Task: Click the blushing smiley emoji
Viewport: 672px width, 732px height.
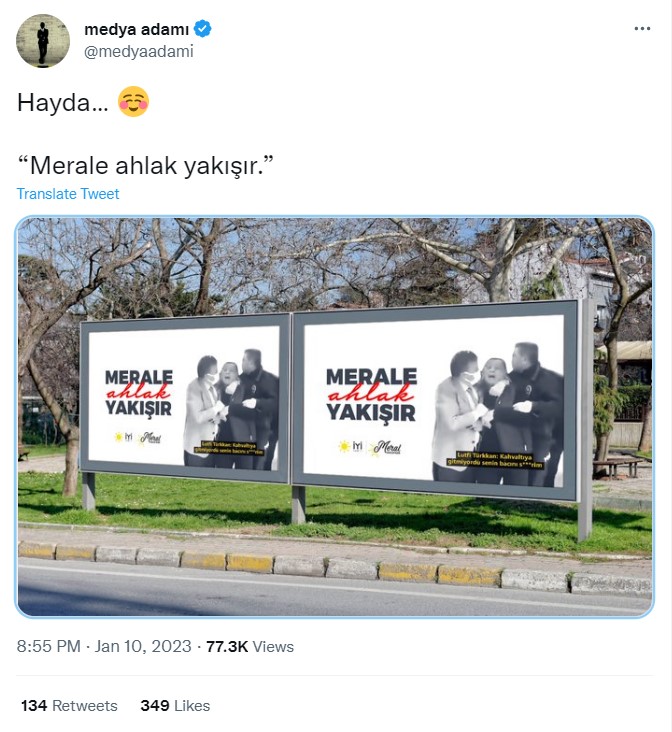Action: (x=133, y=101)
